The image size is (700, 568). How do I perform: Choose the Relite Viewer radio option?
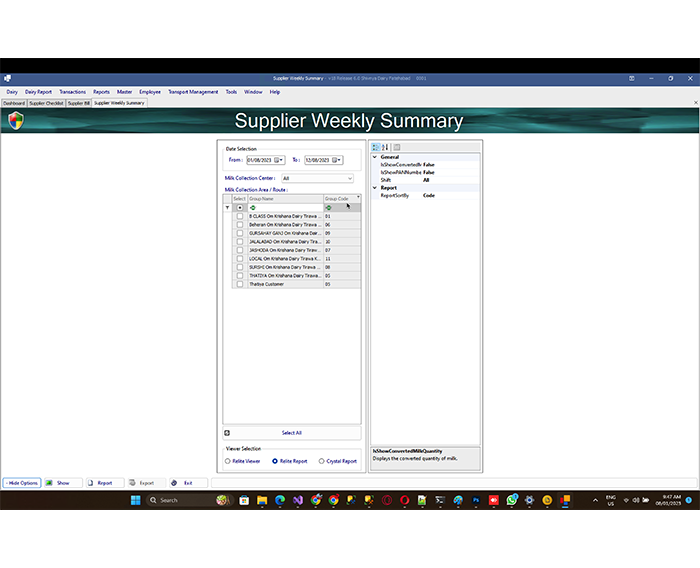click(x=227, y=461)
